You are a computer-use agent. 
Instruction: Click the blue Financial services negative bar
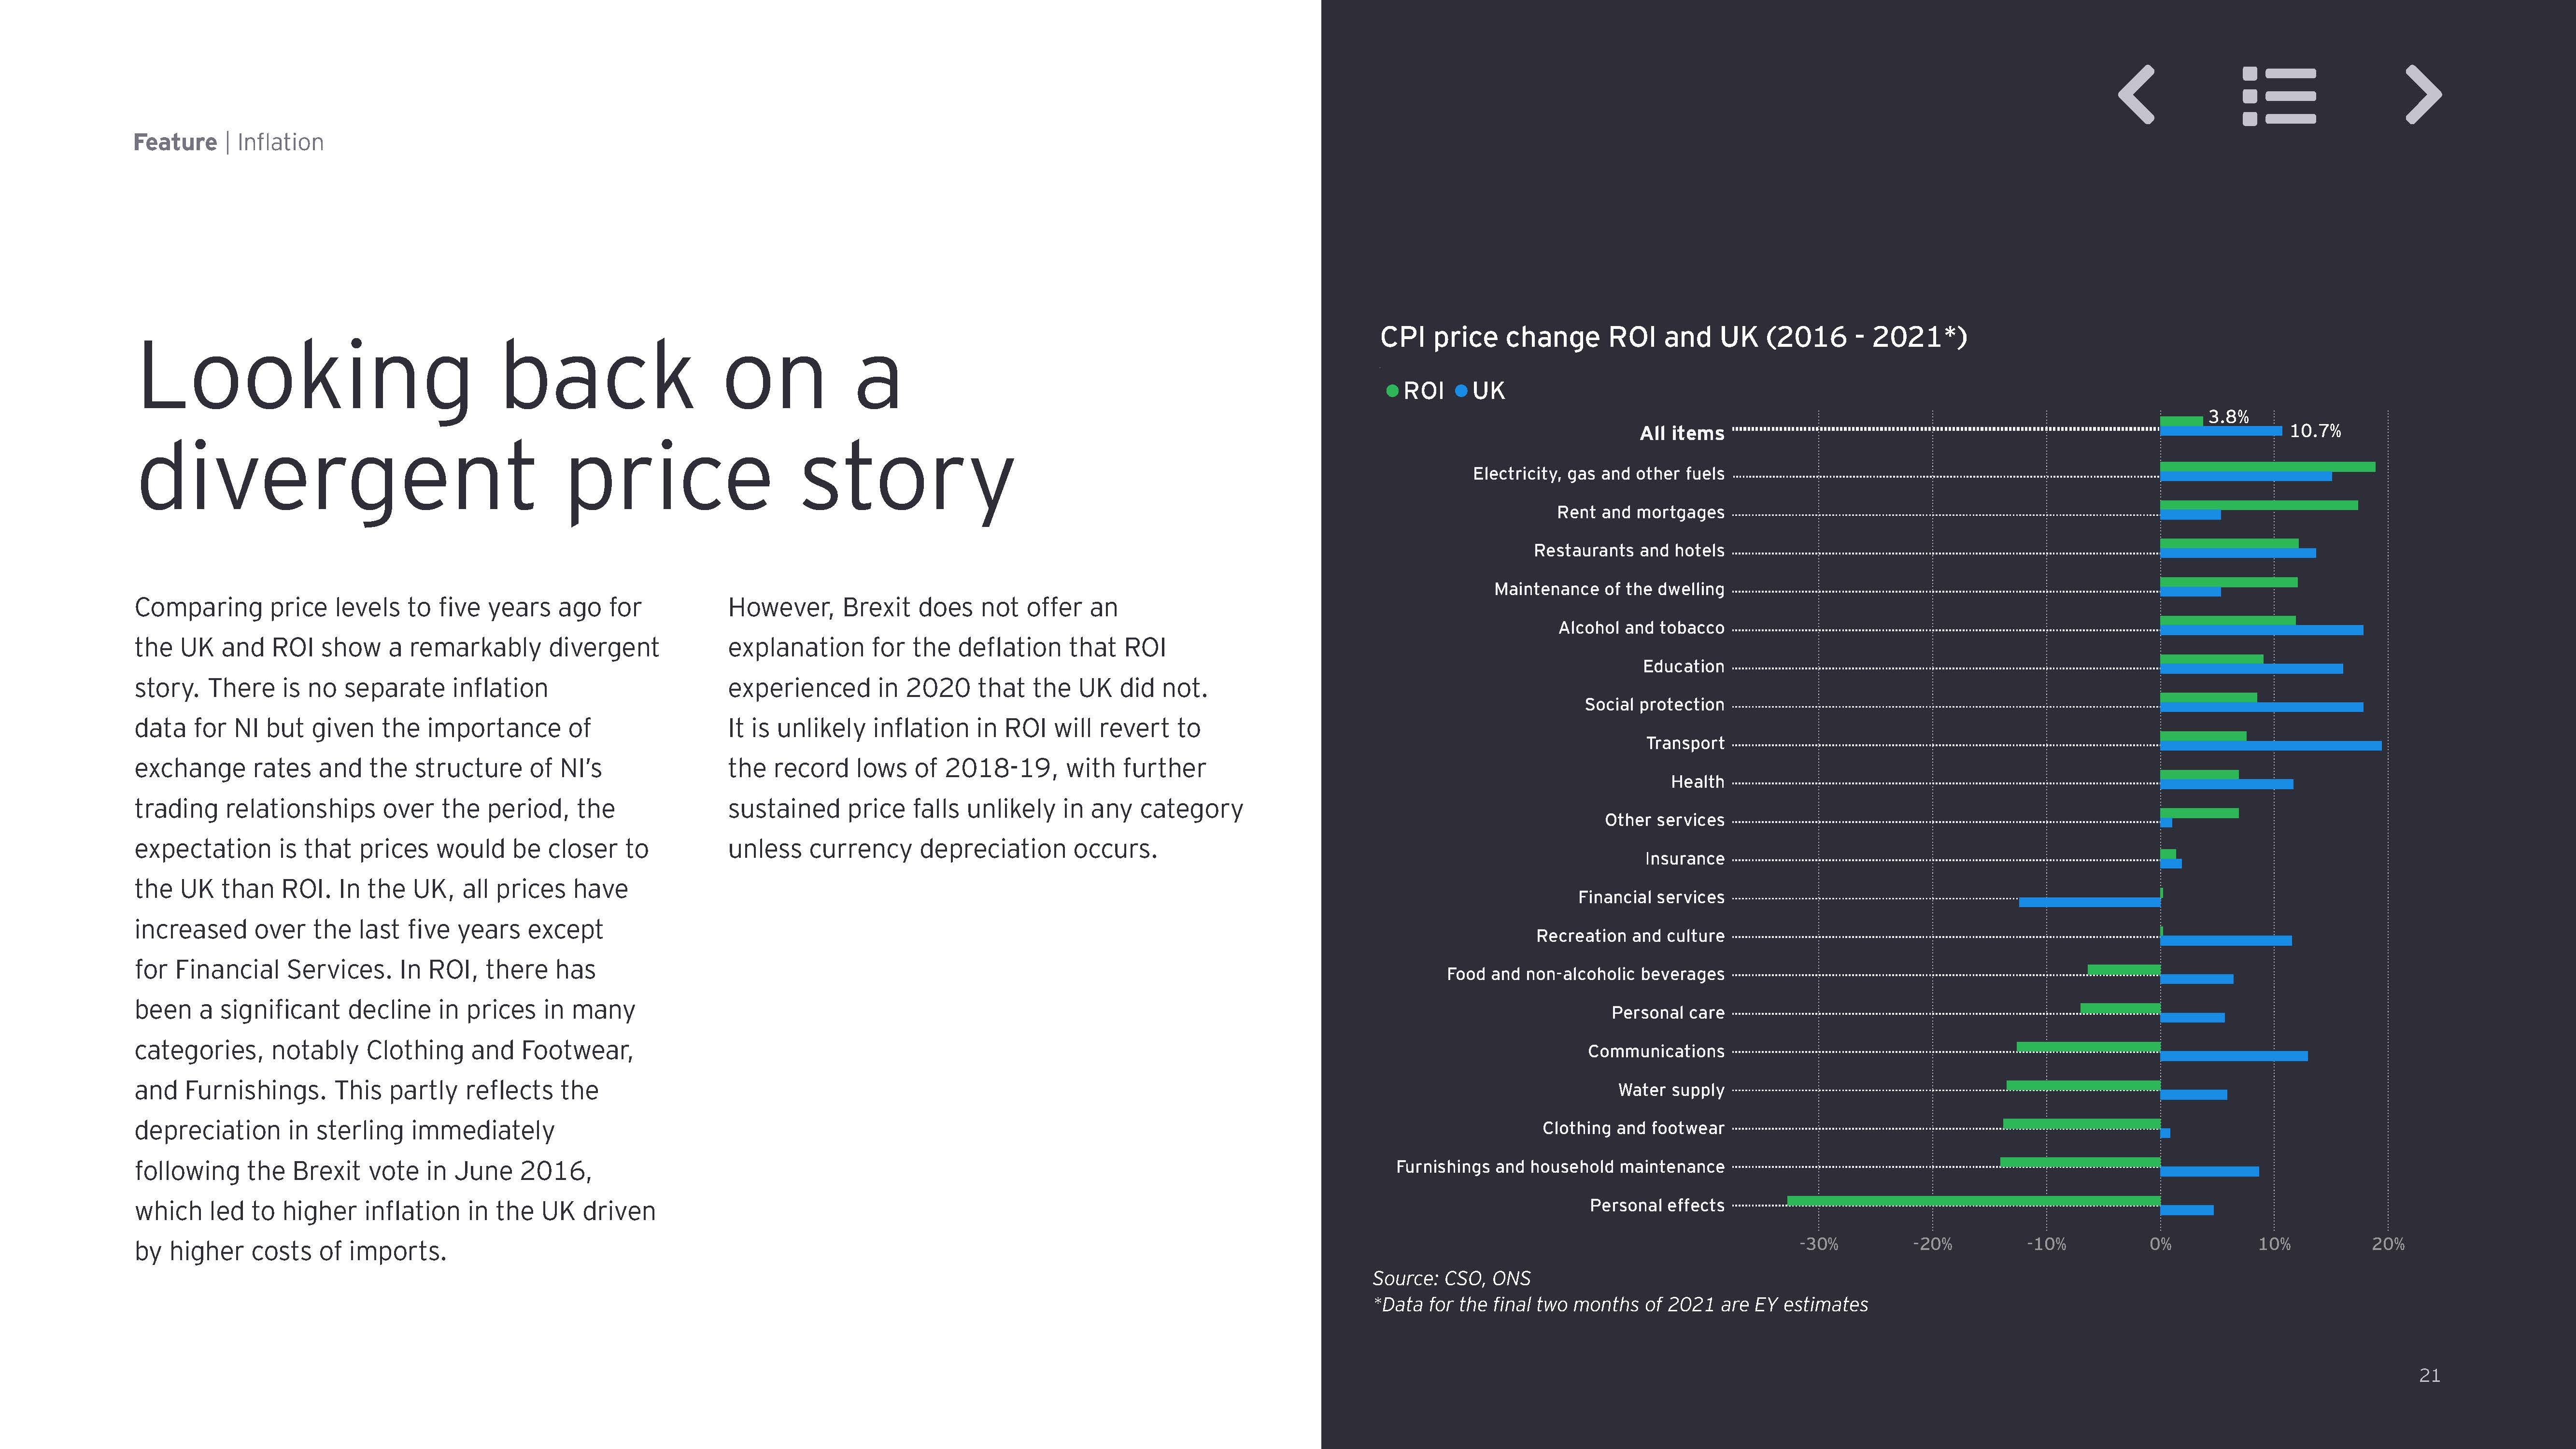click(2089, 902)
